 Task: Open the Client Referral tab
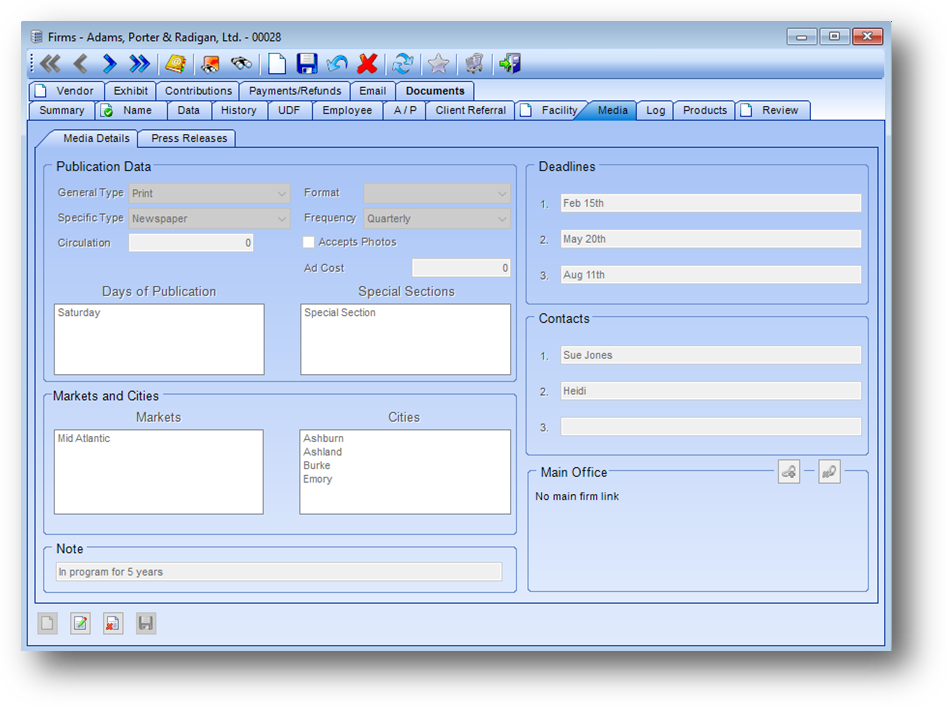470,110
